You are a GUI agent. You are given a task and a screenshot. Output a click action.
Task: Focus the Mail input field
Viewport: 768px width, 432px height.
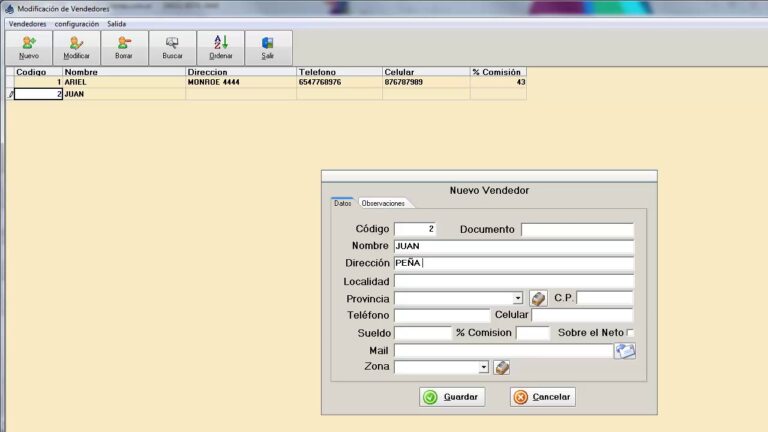504,350
